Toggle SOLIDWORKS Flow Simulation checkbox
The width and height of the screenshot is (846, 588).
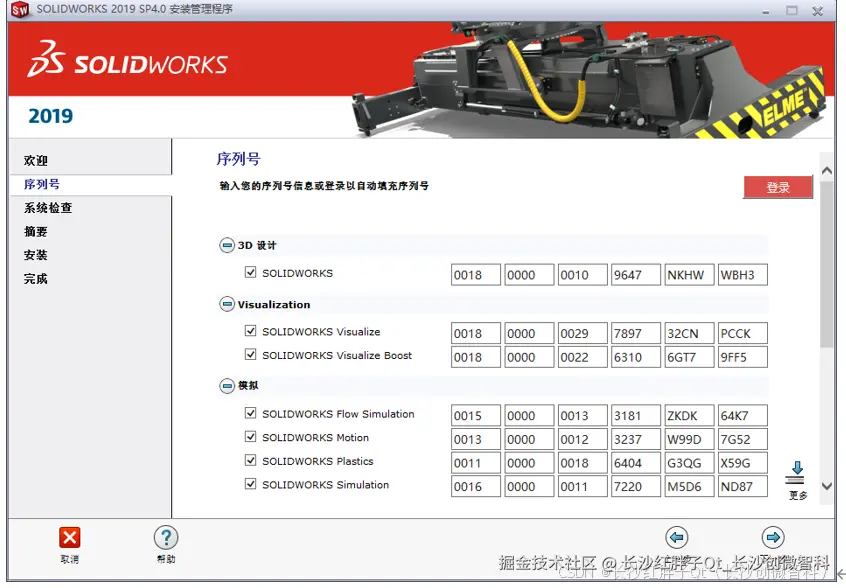[x=250, y=413]
